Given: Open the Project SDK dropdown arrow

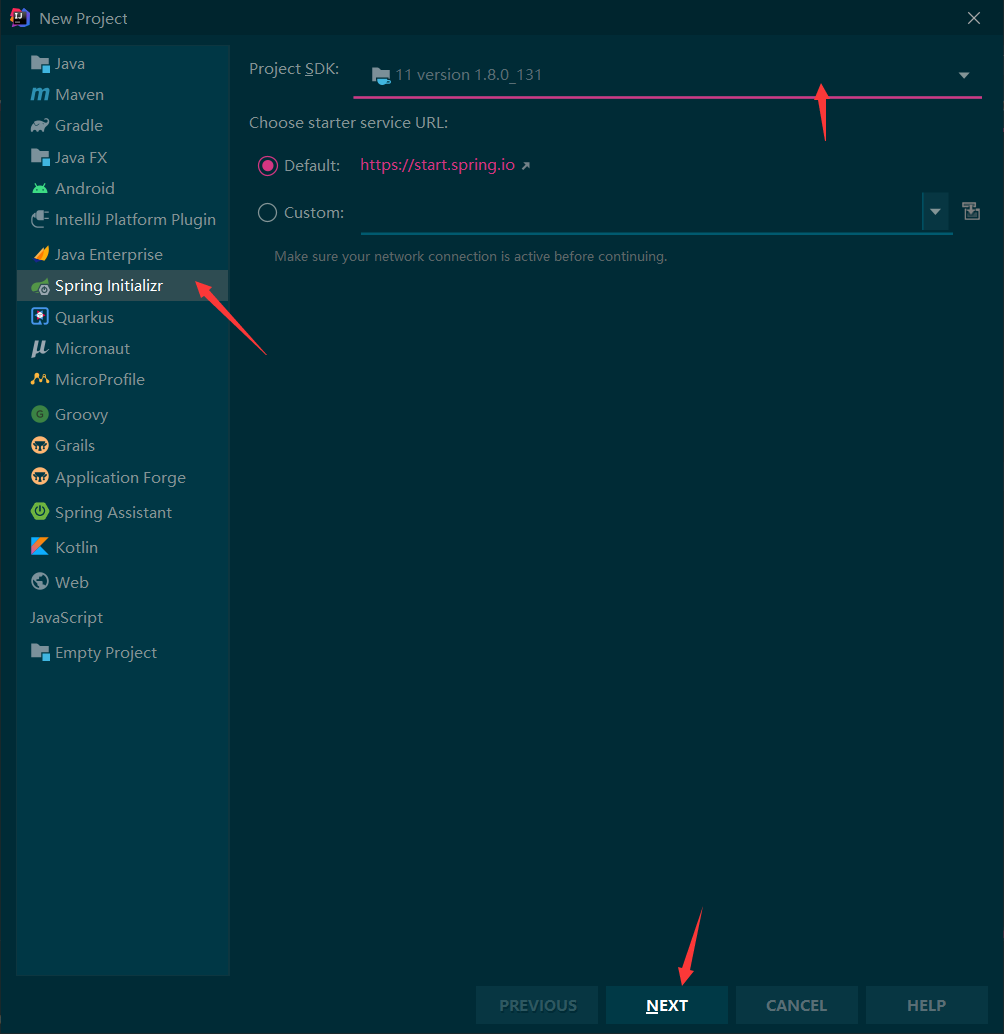Looking at the screenshot, I should [x=964, y=75].
